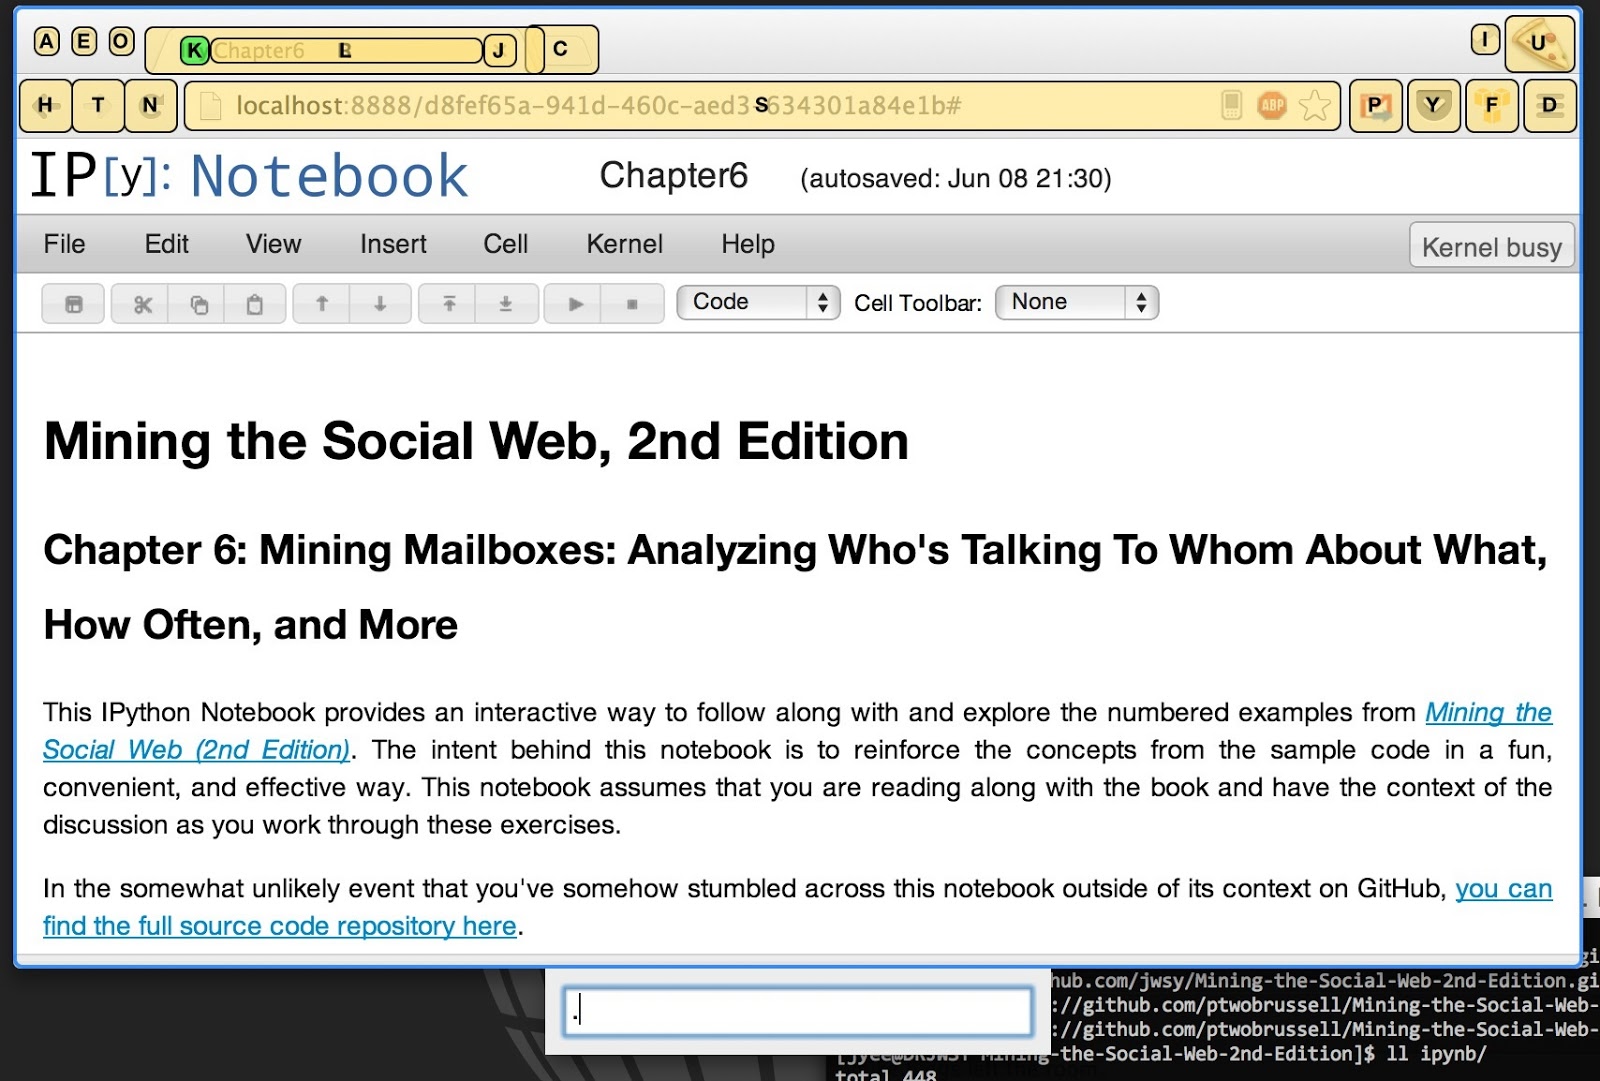The height and width of the screenshot is (1081, 1600).
Task: Click the small button hinted I
Action: (1485, 40)
